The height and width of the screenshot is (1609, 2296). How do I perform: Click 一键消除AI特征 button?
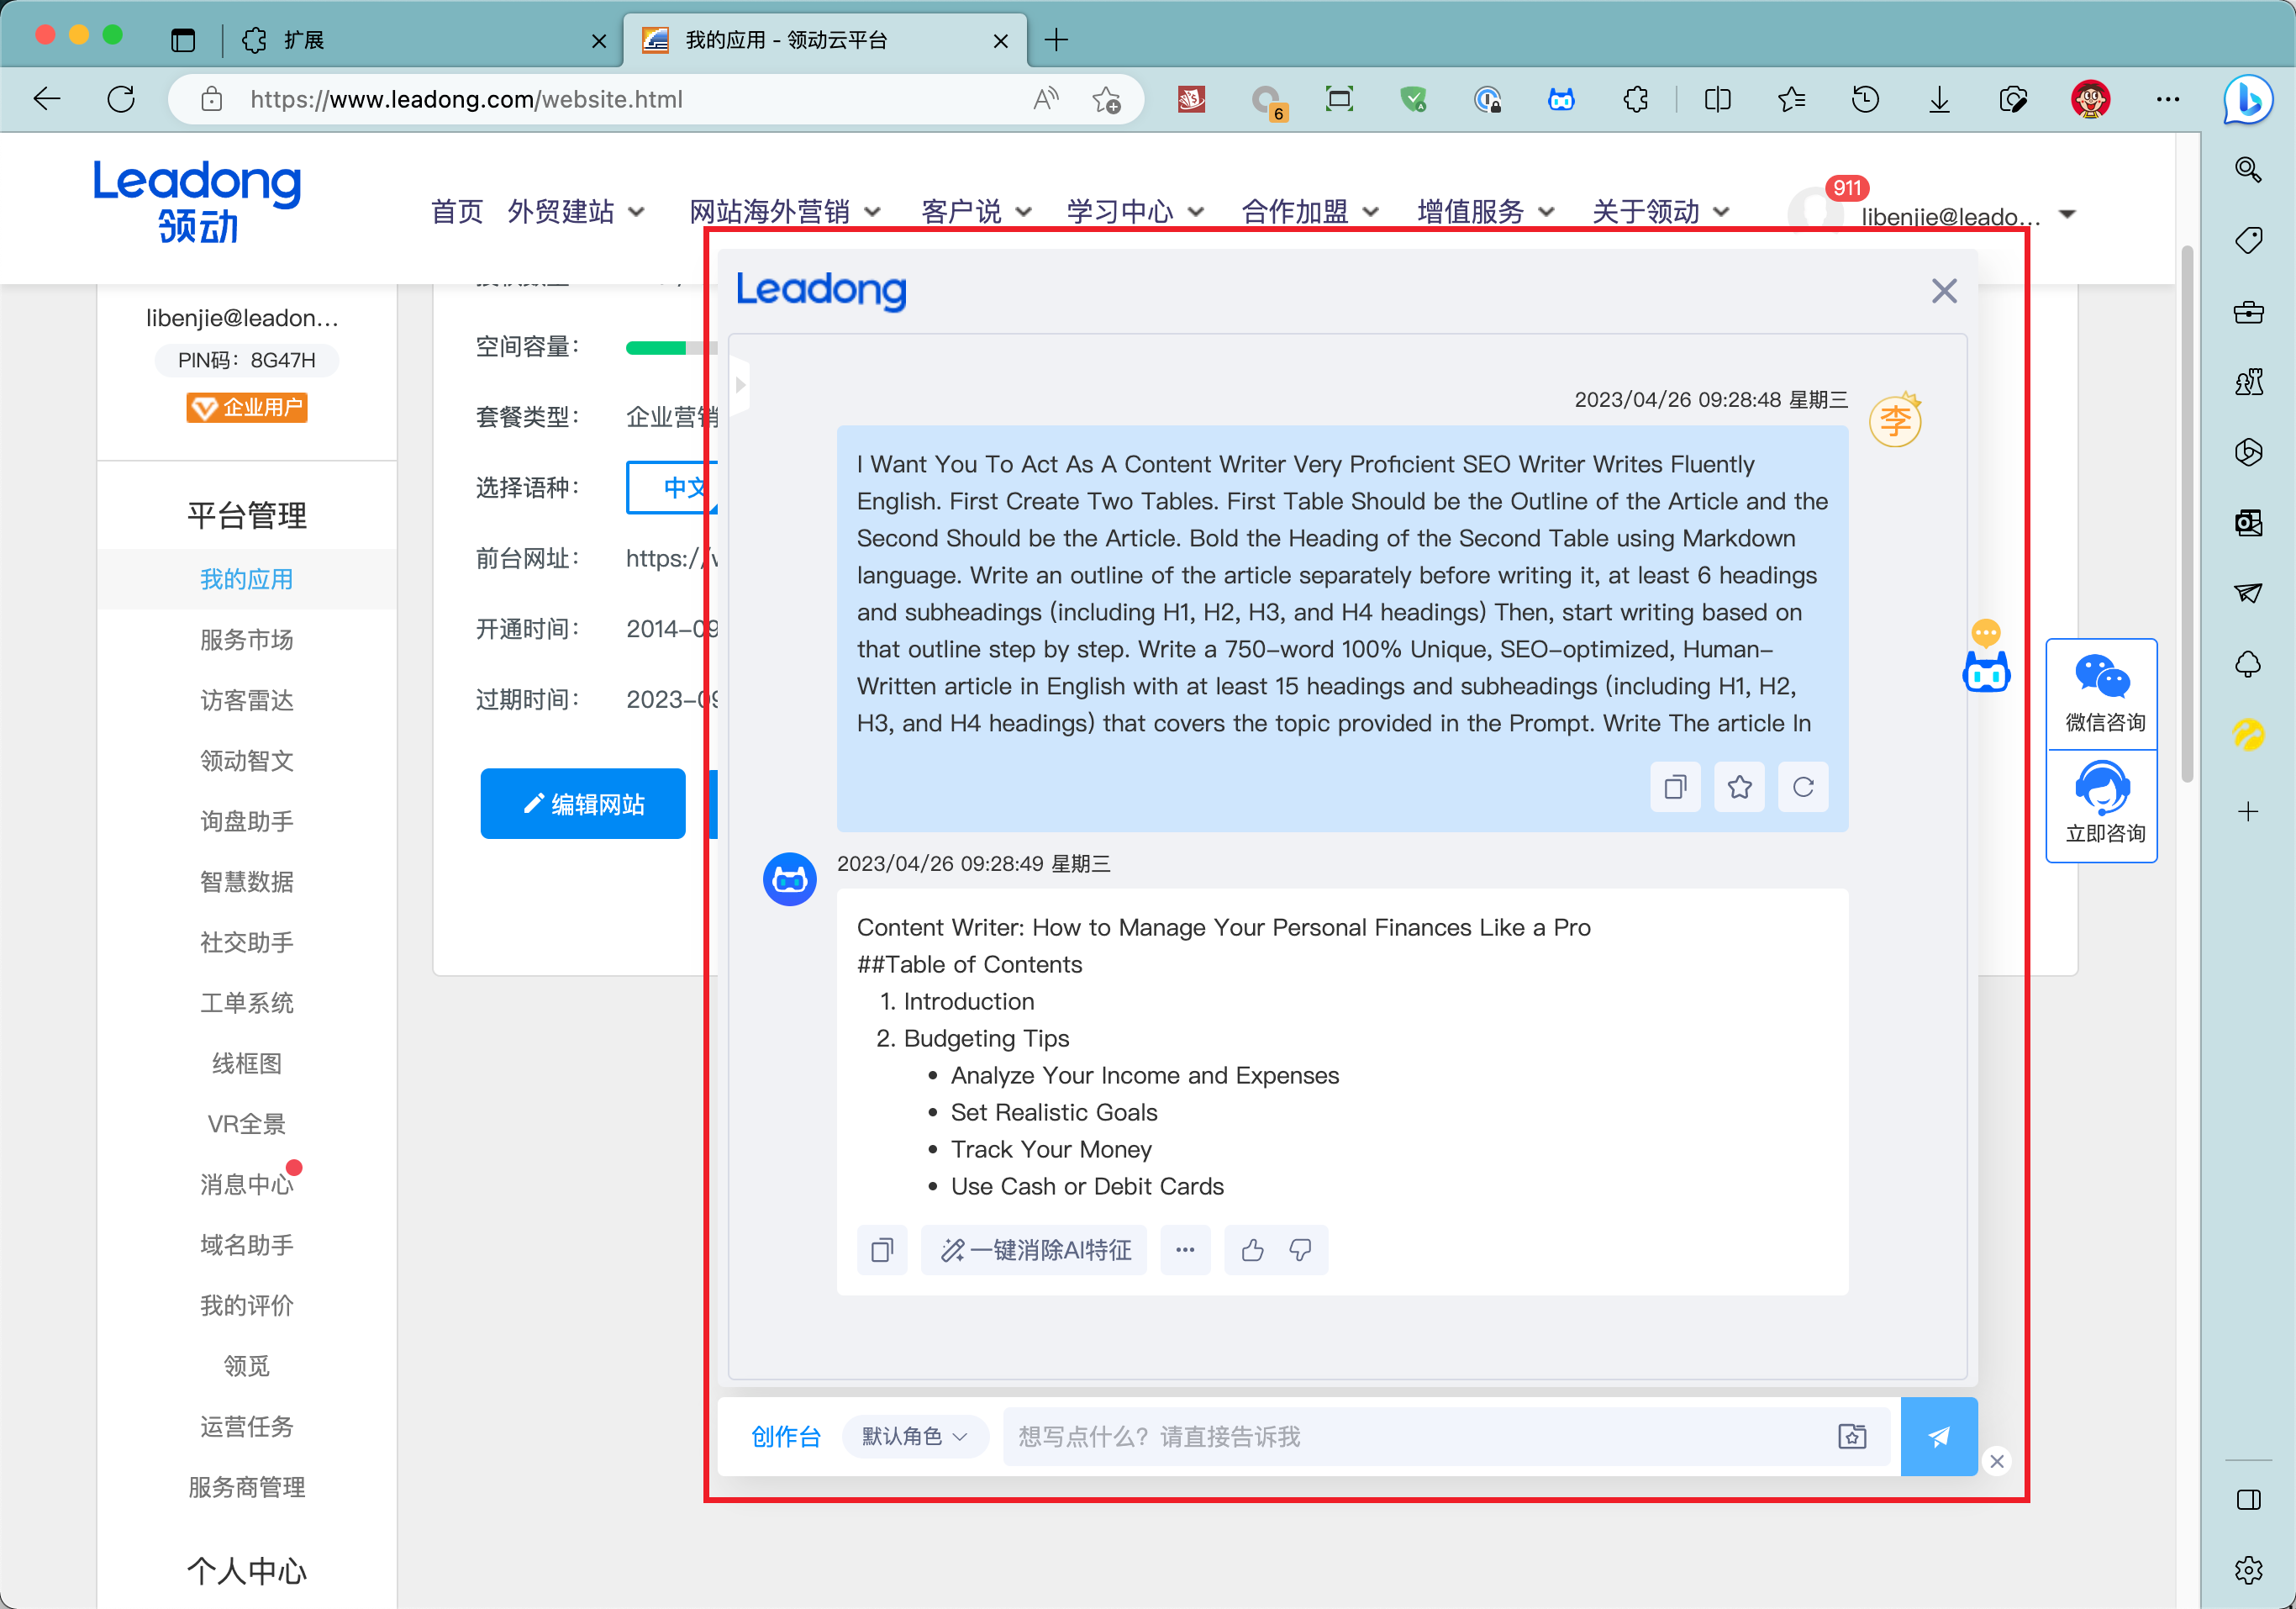[x=1034, y=1249]
